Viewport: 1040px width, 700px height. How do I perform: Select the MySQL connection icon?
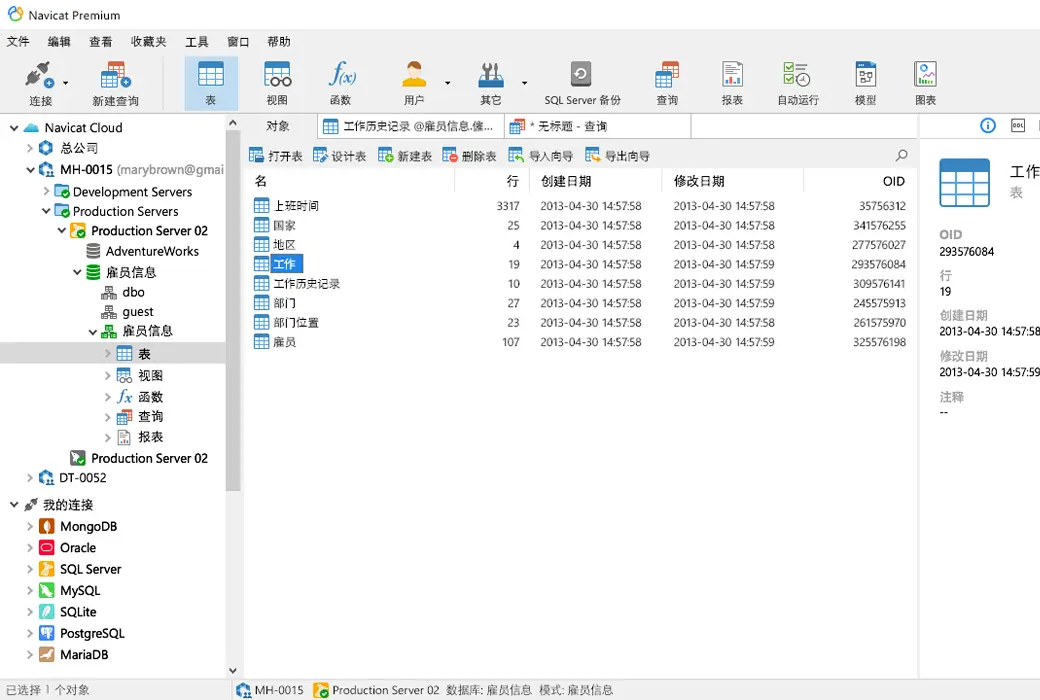point(46,591)
